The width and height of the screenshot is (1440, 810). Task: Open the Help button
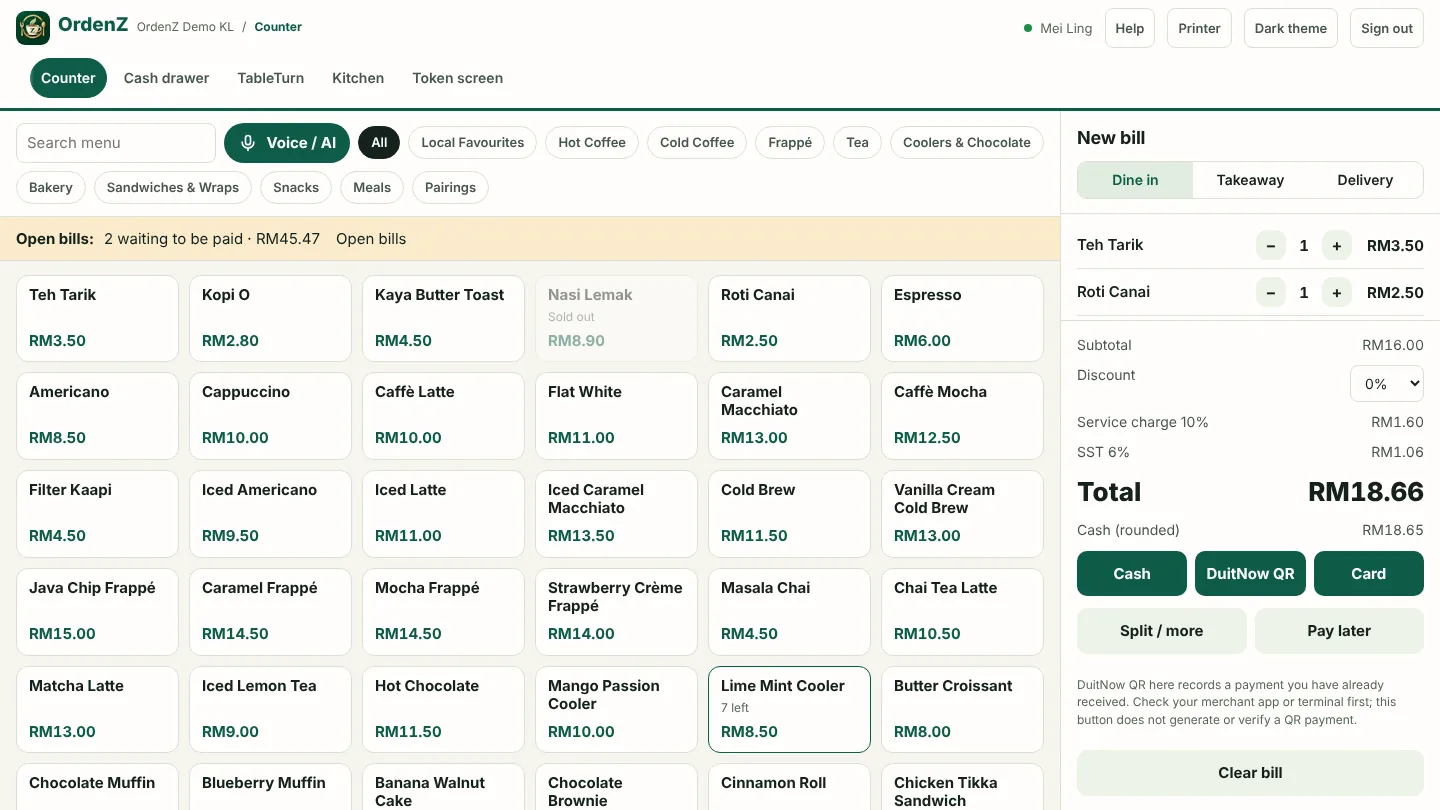tap(1130, 28)
